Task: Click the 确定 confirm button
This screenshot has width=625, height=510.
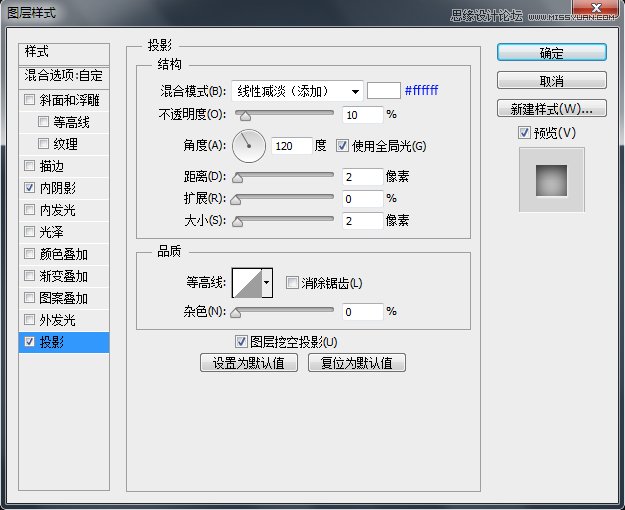Action: [551, 53]
